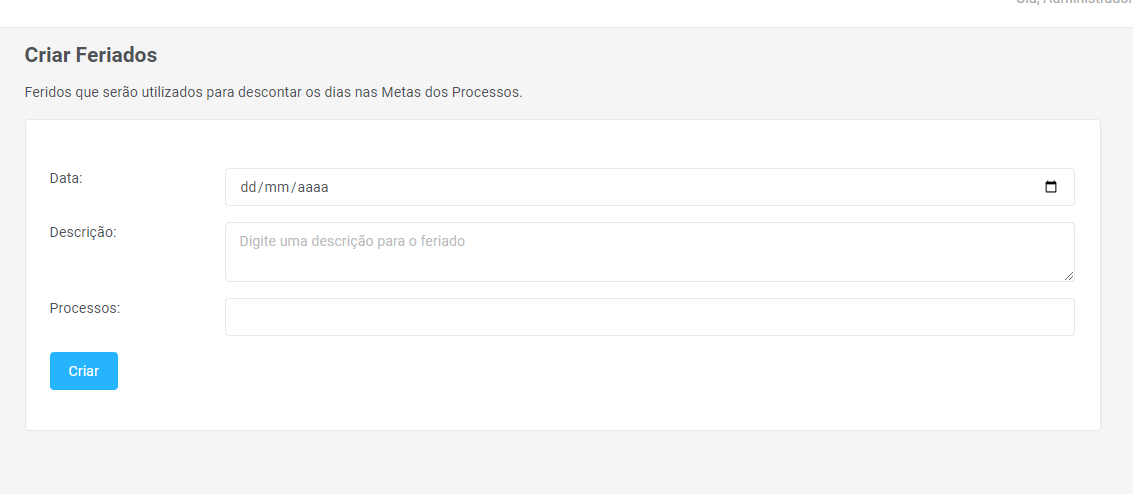Click the subtitle about Metas dos Processos

(273, 92)
